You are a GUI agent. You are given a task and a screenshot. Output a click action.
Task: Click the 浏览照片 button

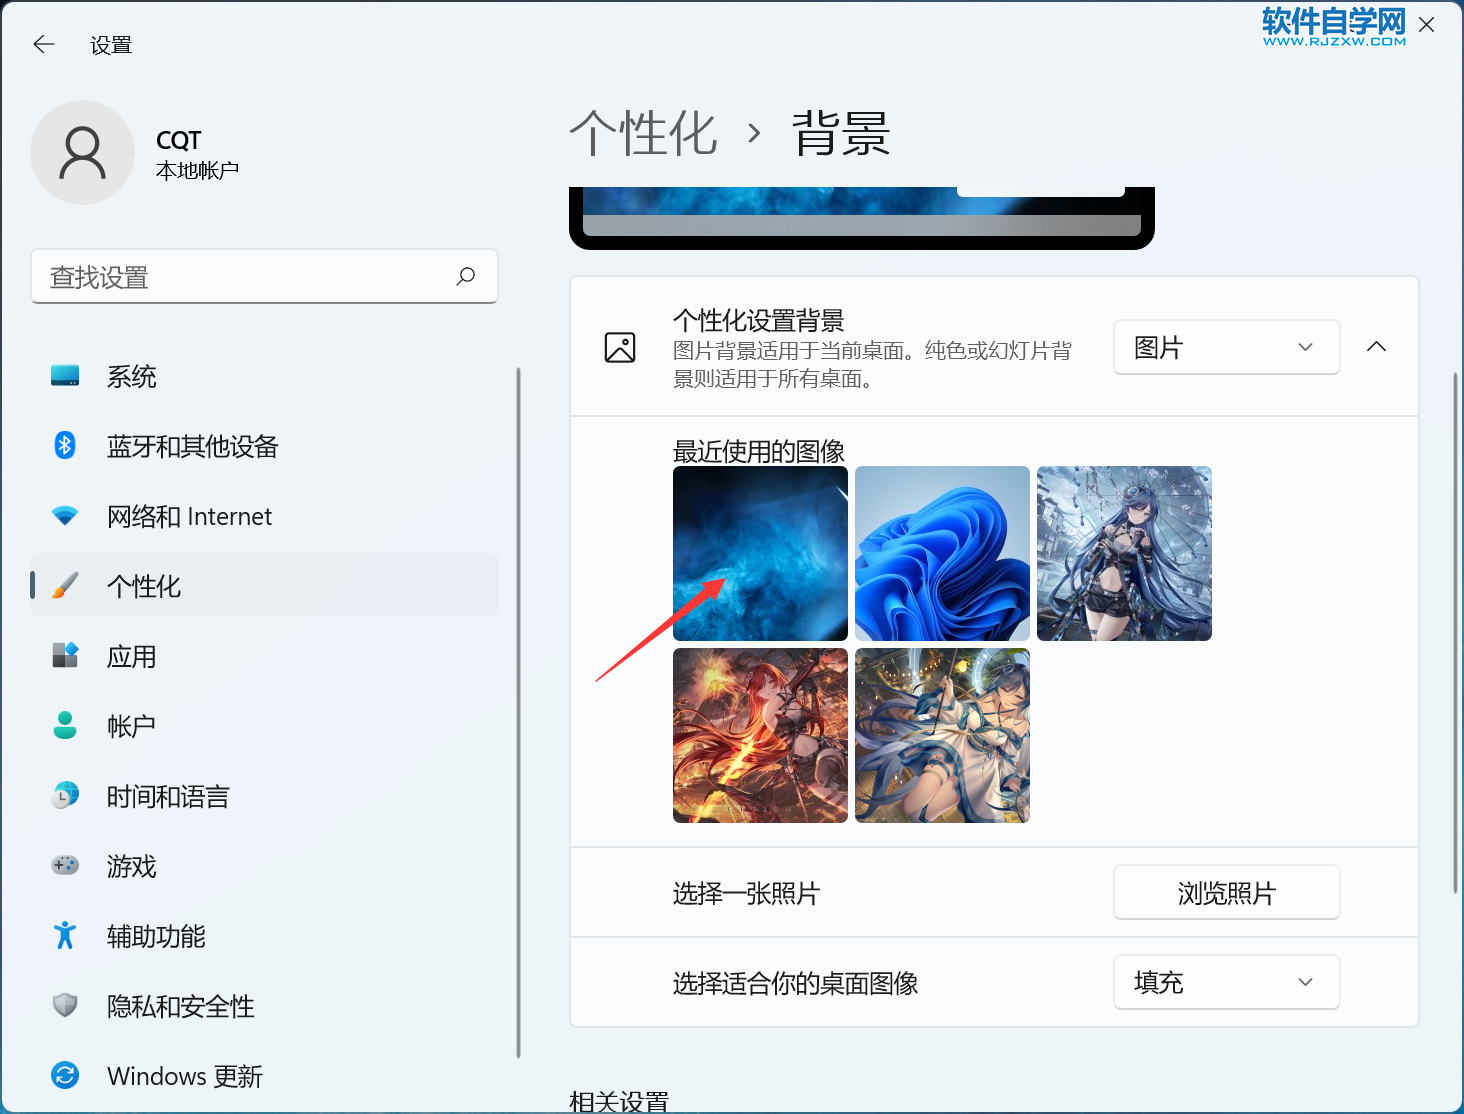(x=1226, y=892)
